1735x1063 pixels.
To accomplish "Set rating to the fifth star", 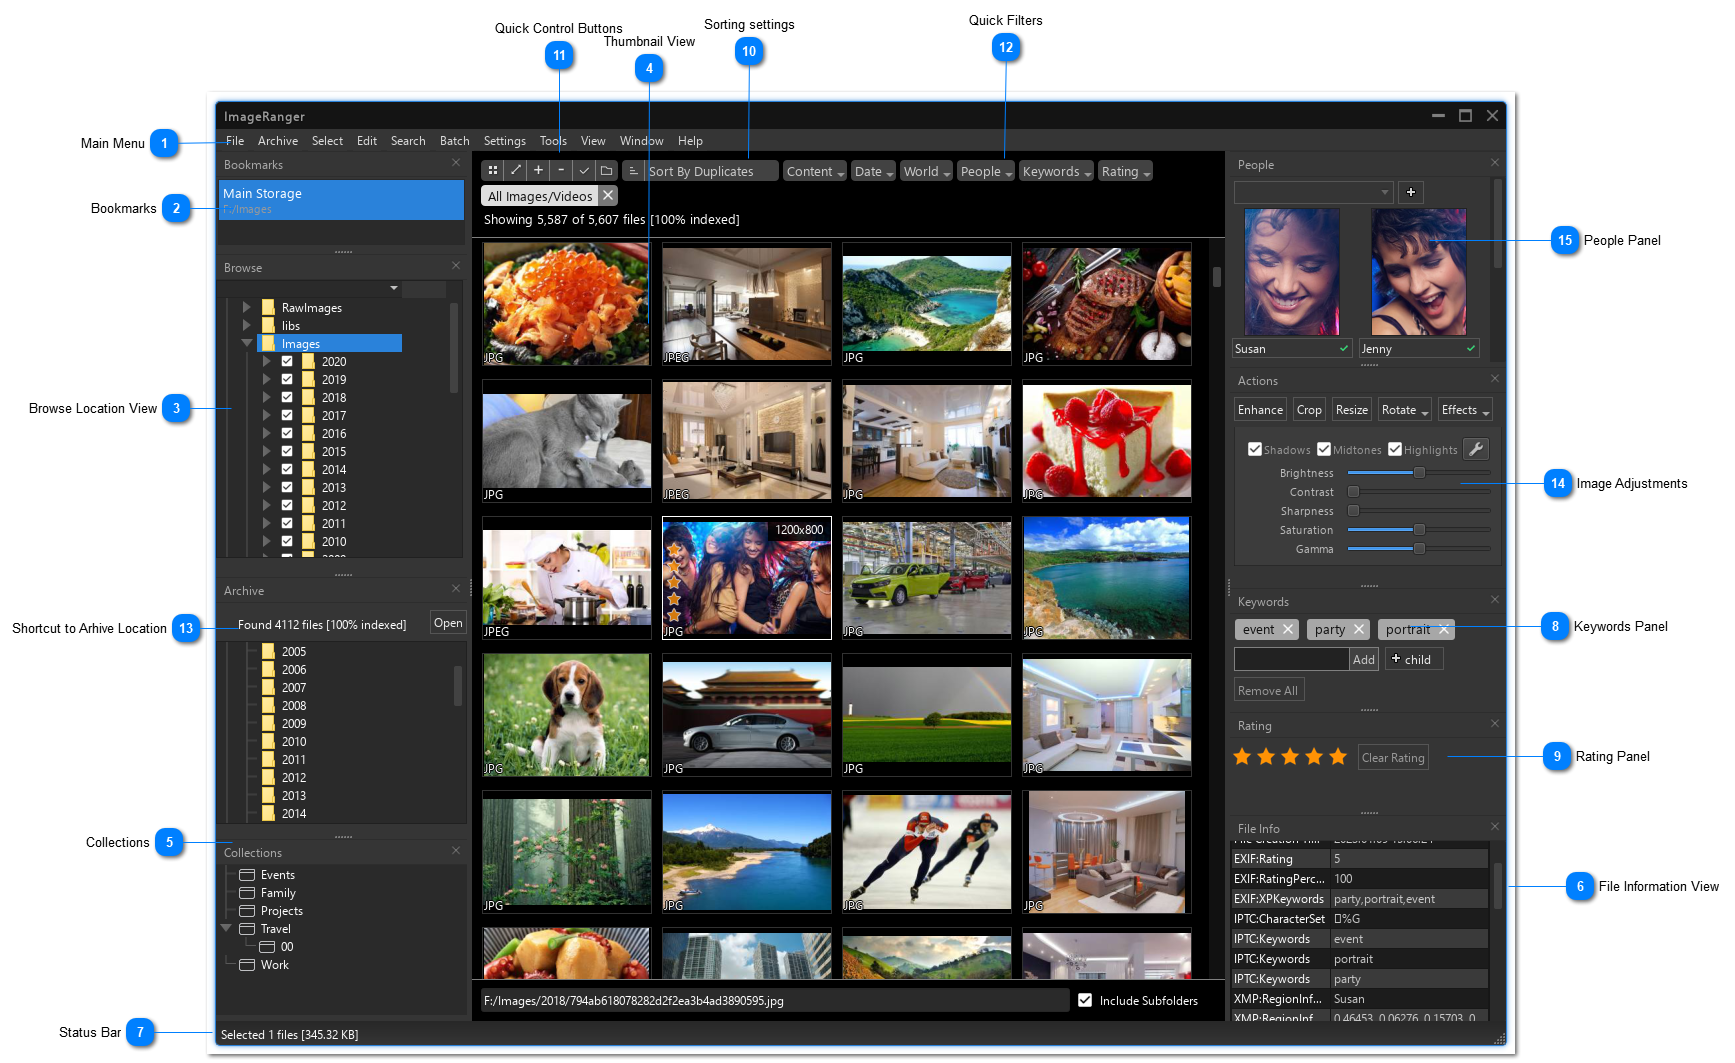I will (x=1338, y=757).
